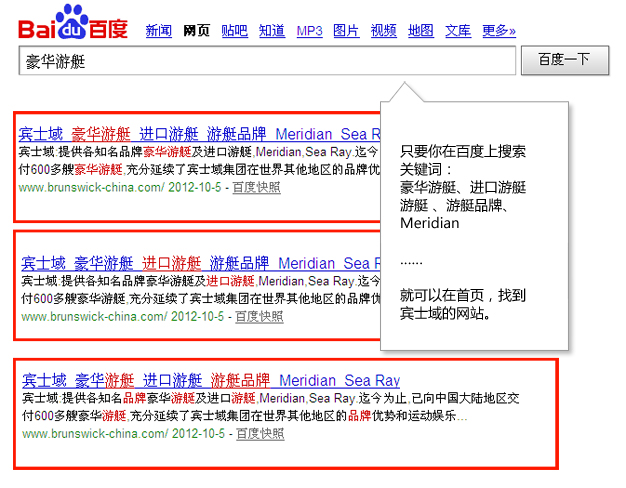Open the 视频 video tab
This screenshot has height=488, width=626.
point(384,31)
